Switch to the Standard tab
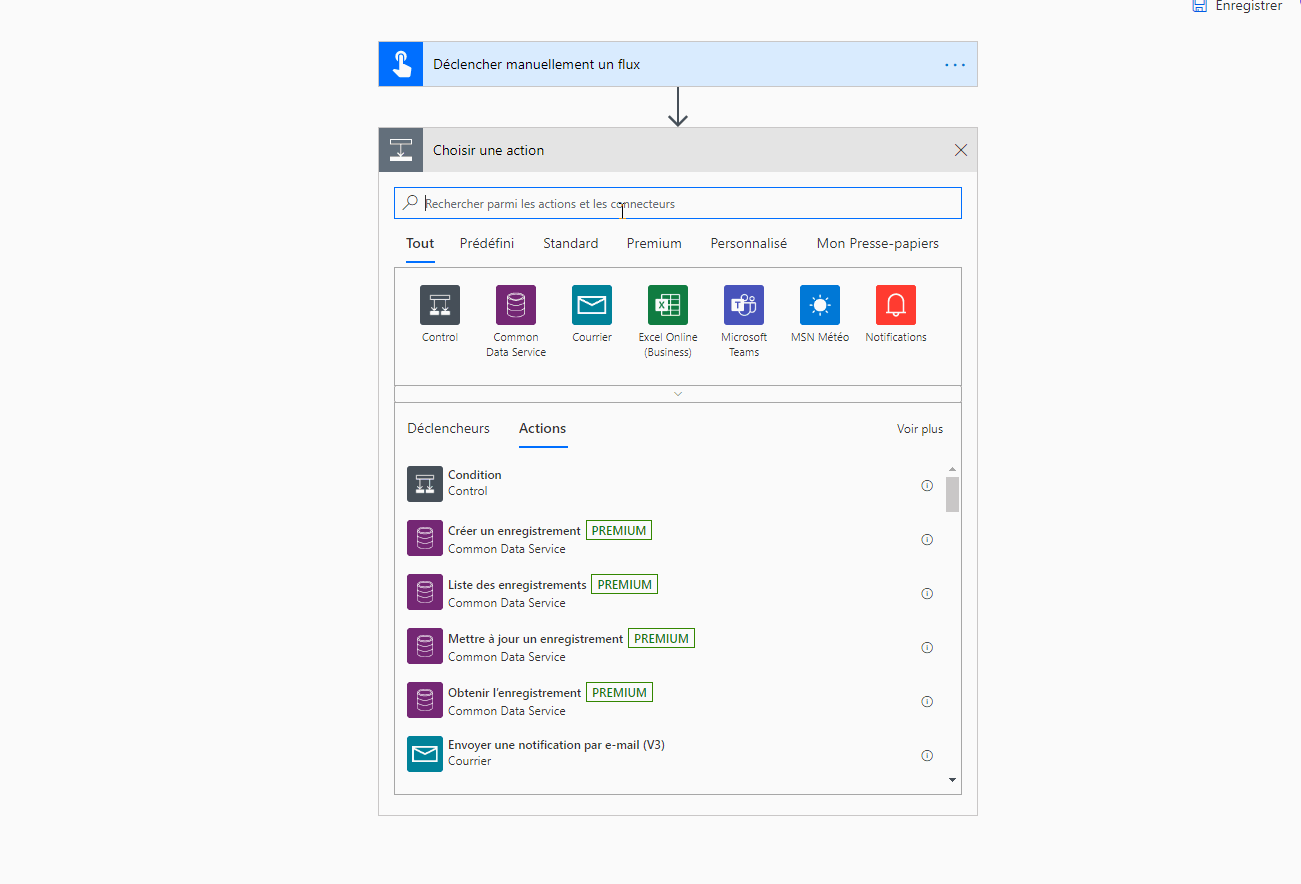 [571, 243]
